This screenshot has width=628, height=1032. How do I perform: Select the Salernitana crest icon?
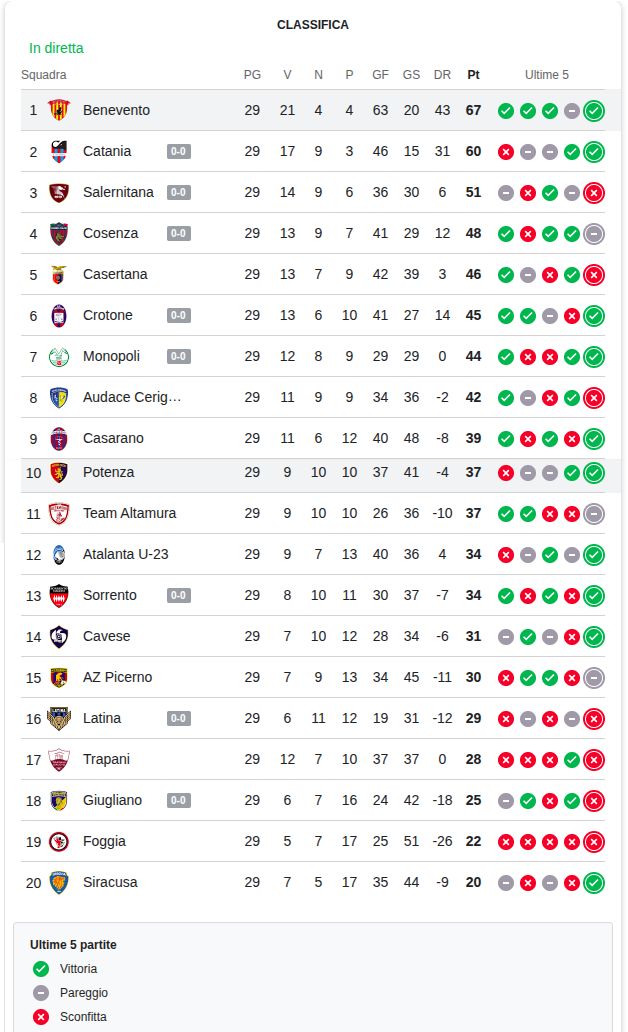coord(59,192)
